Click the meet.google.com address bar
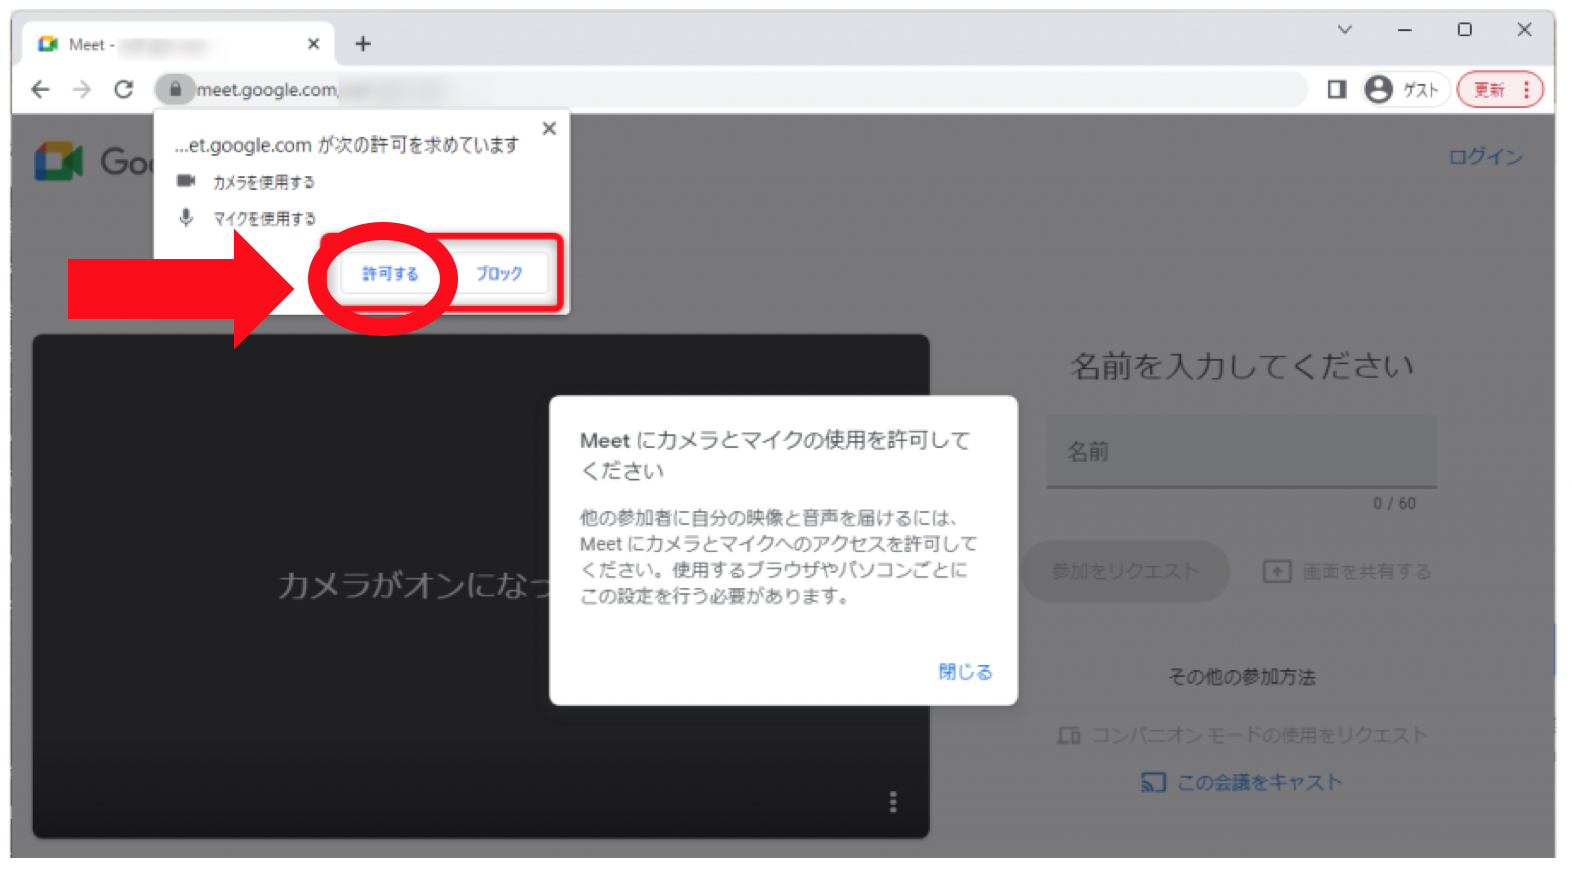The height and width of the screenshot is (872, 1572). (730, 90)
